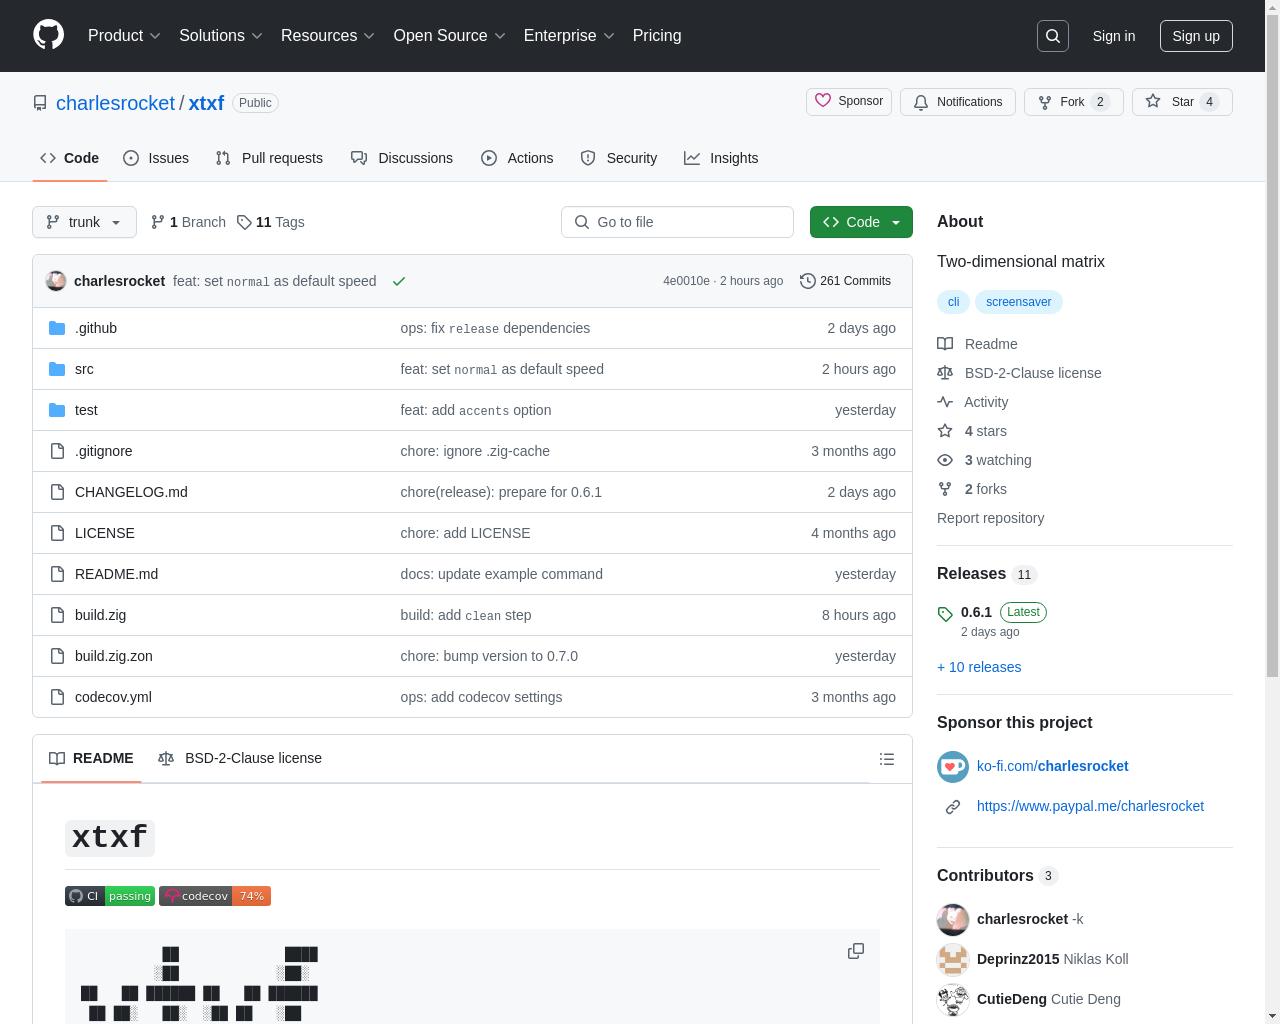Open the Notifications bell button
The image size is (1280, 1024).
tap(958, 102)
